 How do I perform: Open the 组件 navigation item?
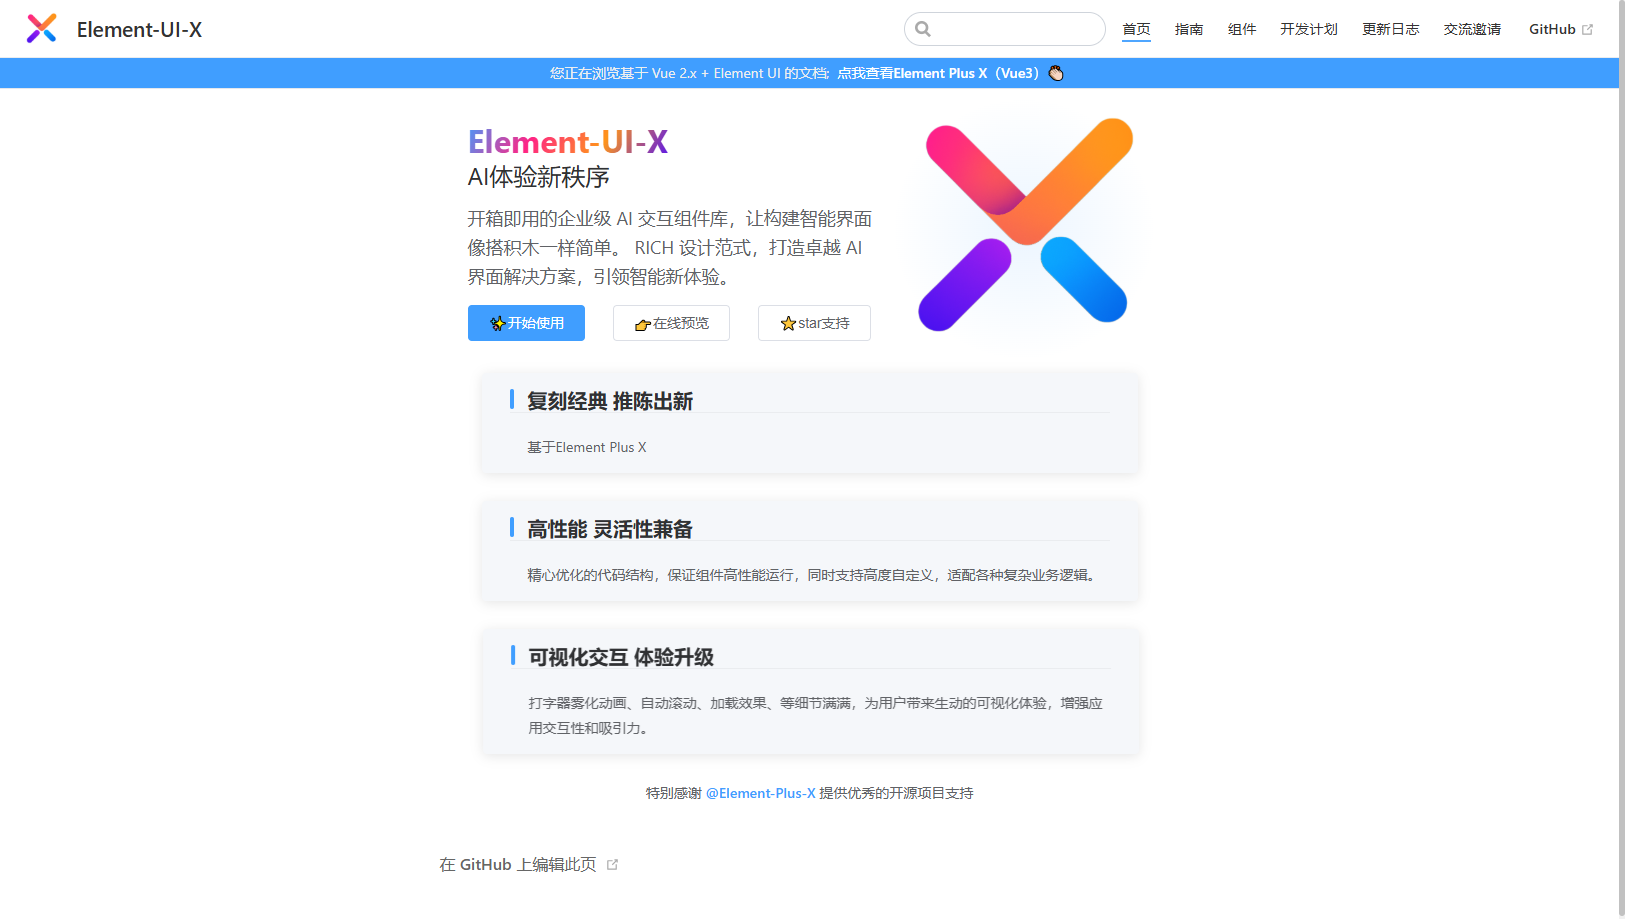coord(1242,29)
